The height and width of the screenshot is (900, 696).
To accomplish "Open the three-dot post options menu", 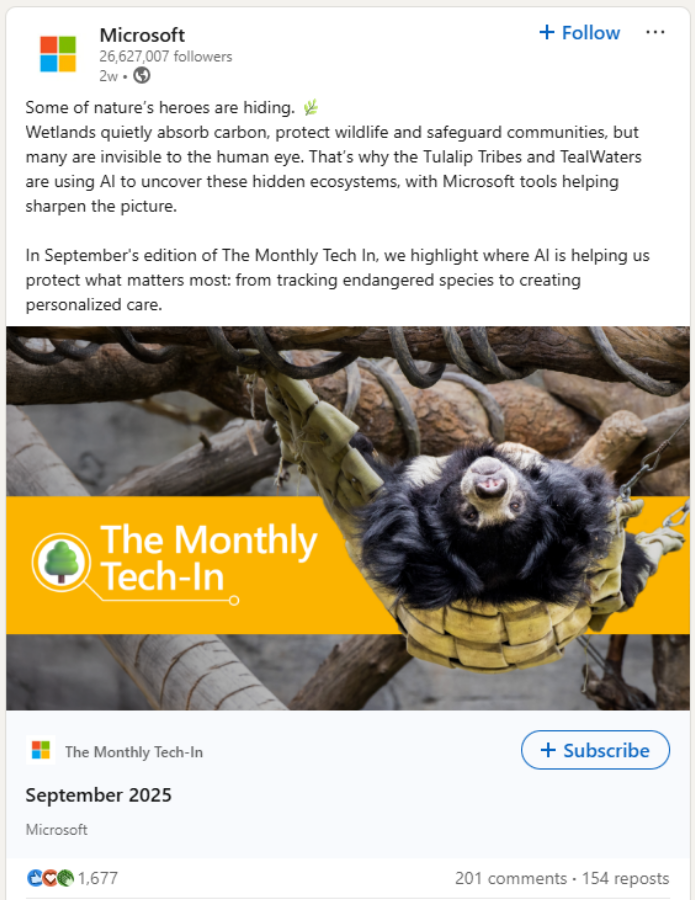I will 655,32.
